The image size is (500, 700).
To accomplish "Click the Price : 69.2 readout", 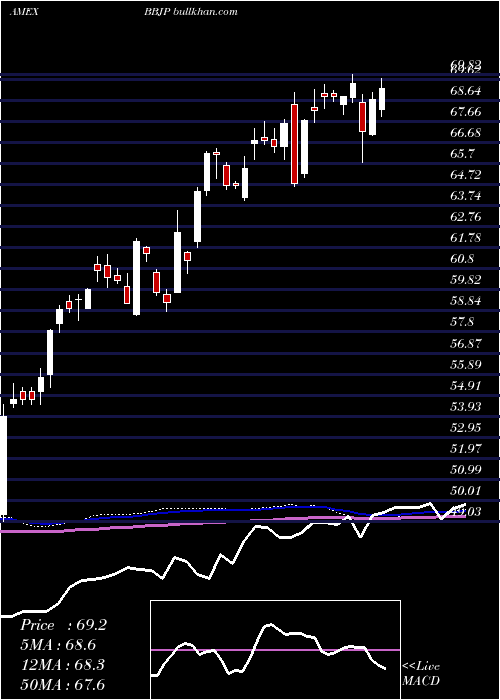I will [x=63, y=625].
